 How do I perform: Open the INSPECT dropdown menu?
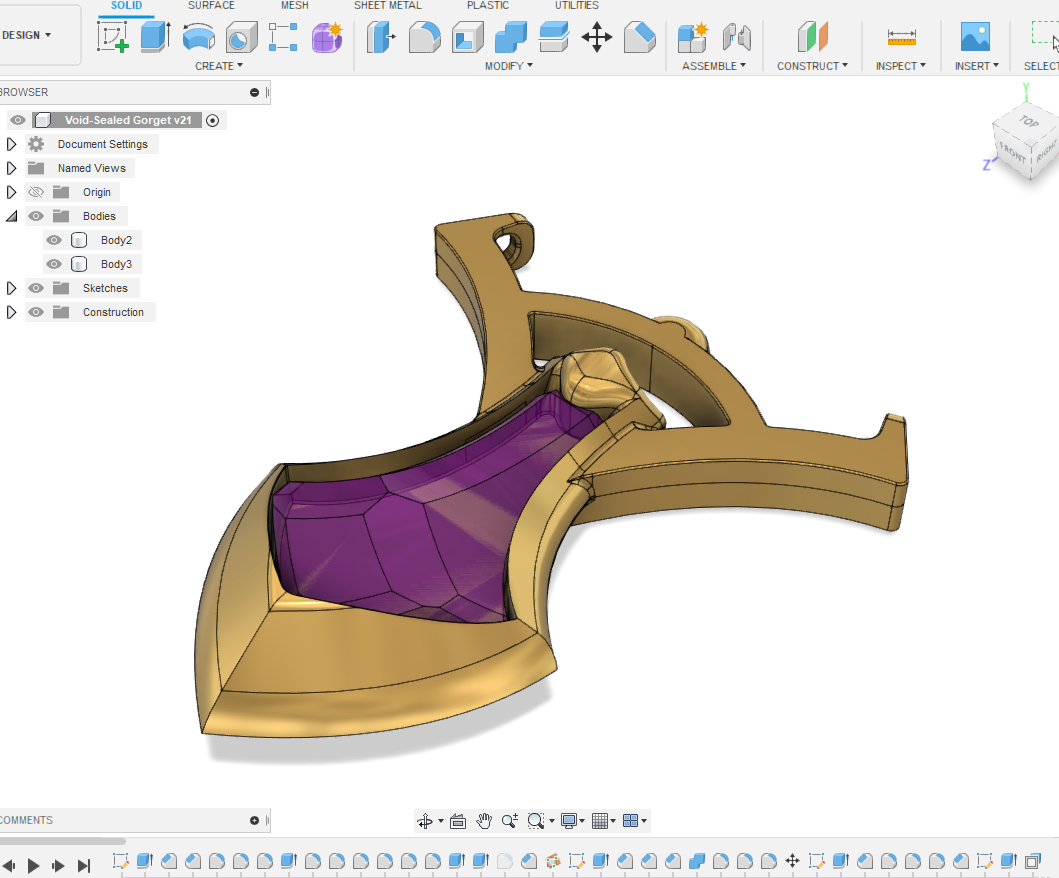pyautogui.click(x=901, y=66)
